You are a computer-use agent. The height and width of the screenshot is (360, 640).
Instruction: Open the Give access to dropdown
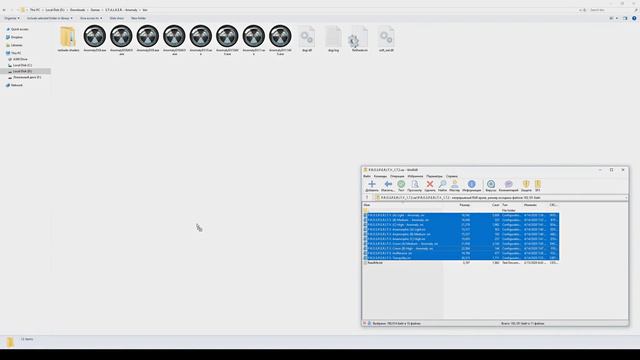click(91, 18)
